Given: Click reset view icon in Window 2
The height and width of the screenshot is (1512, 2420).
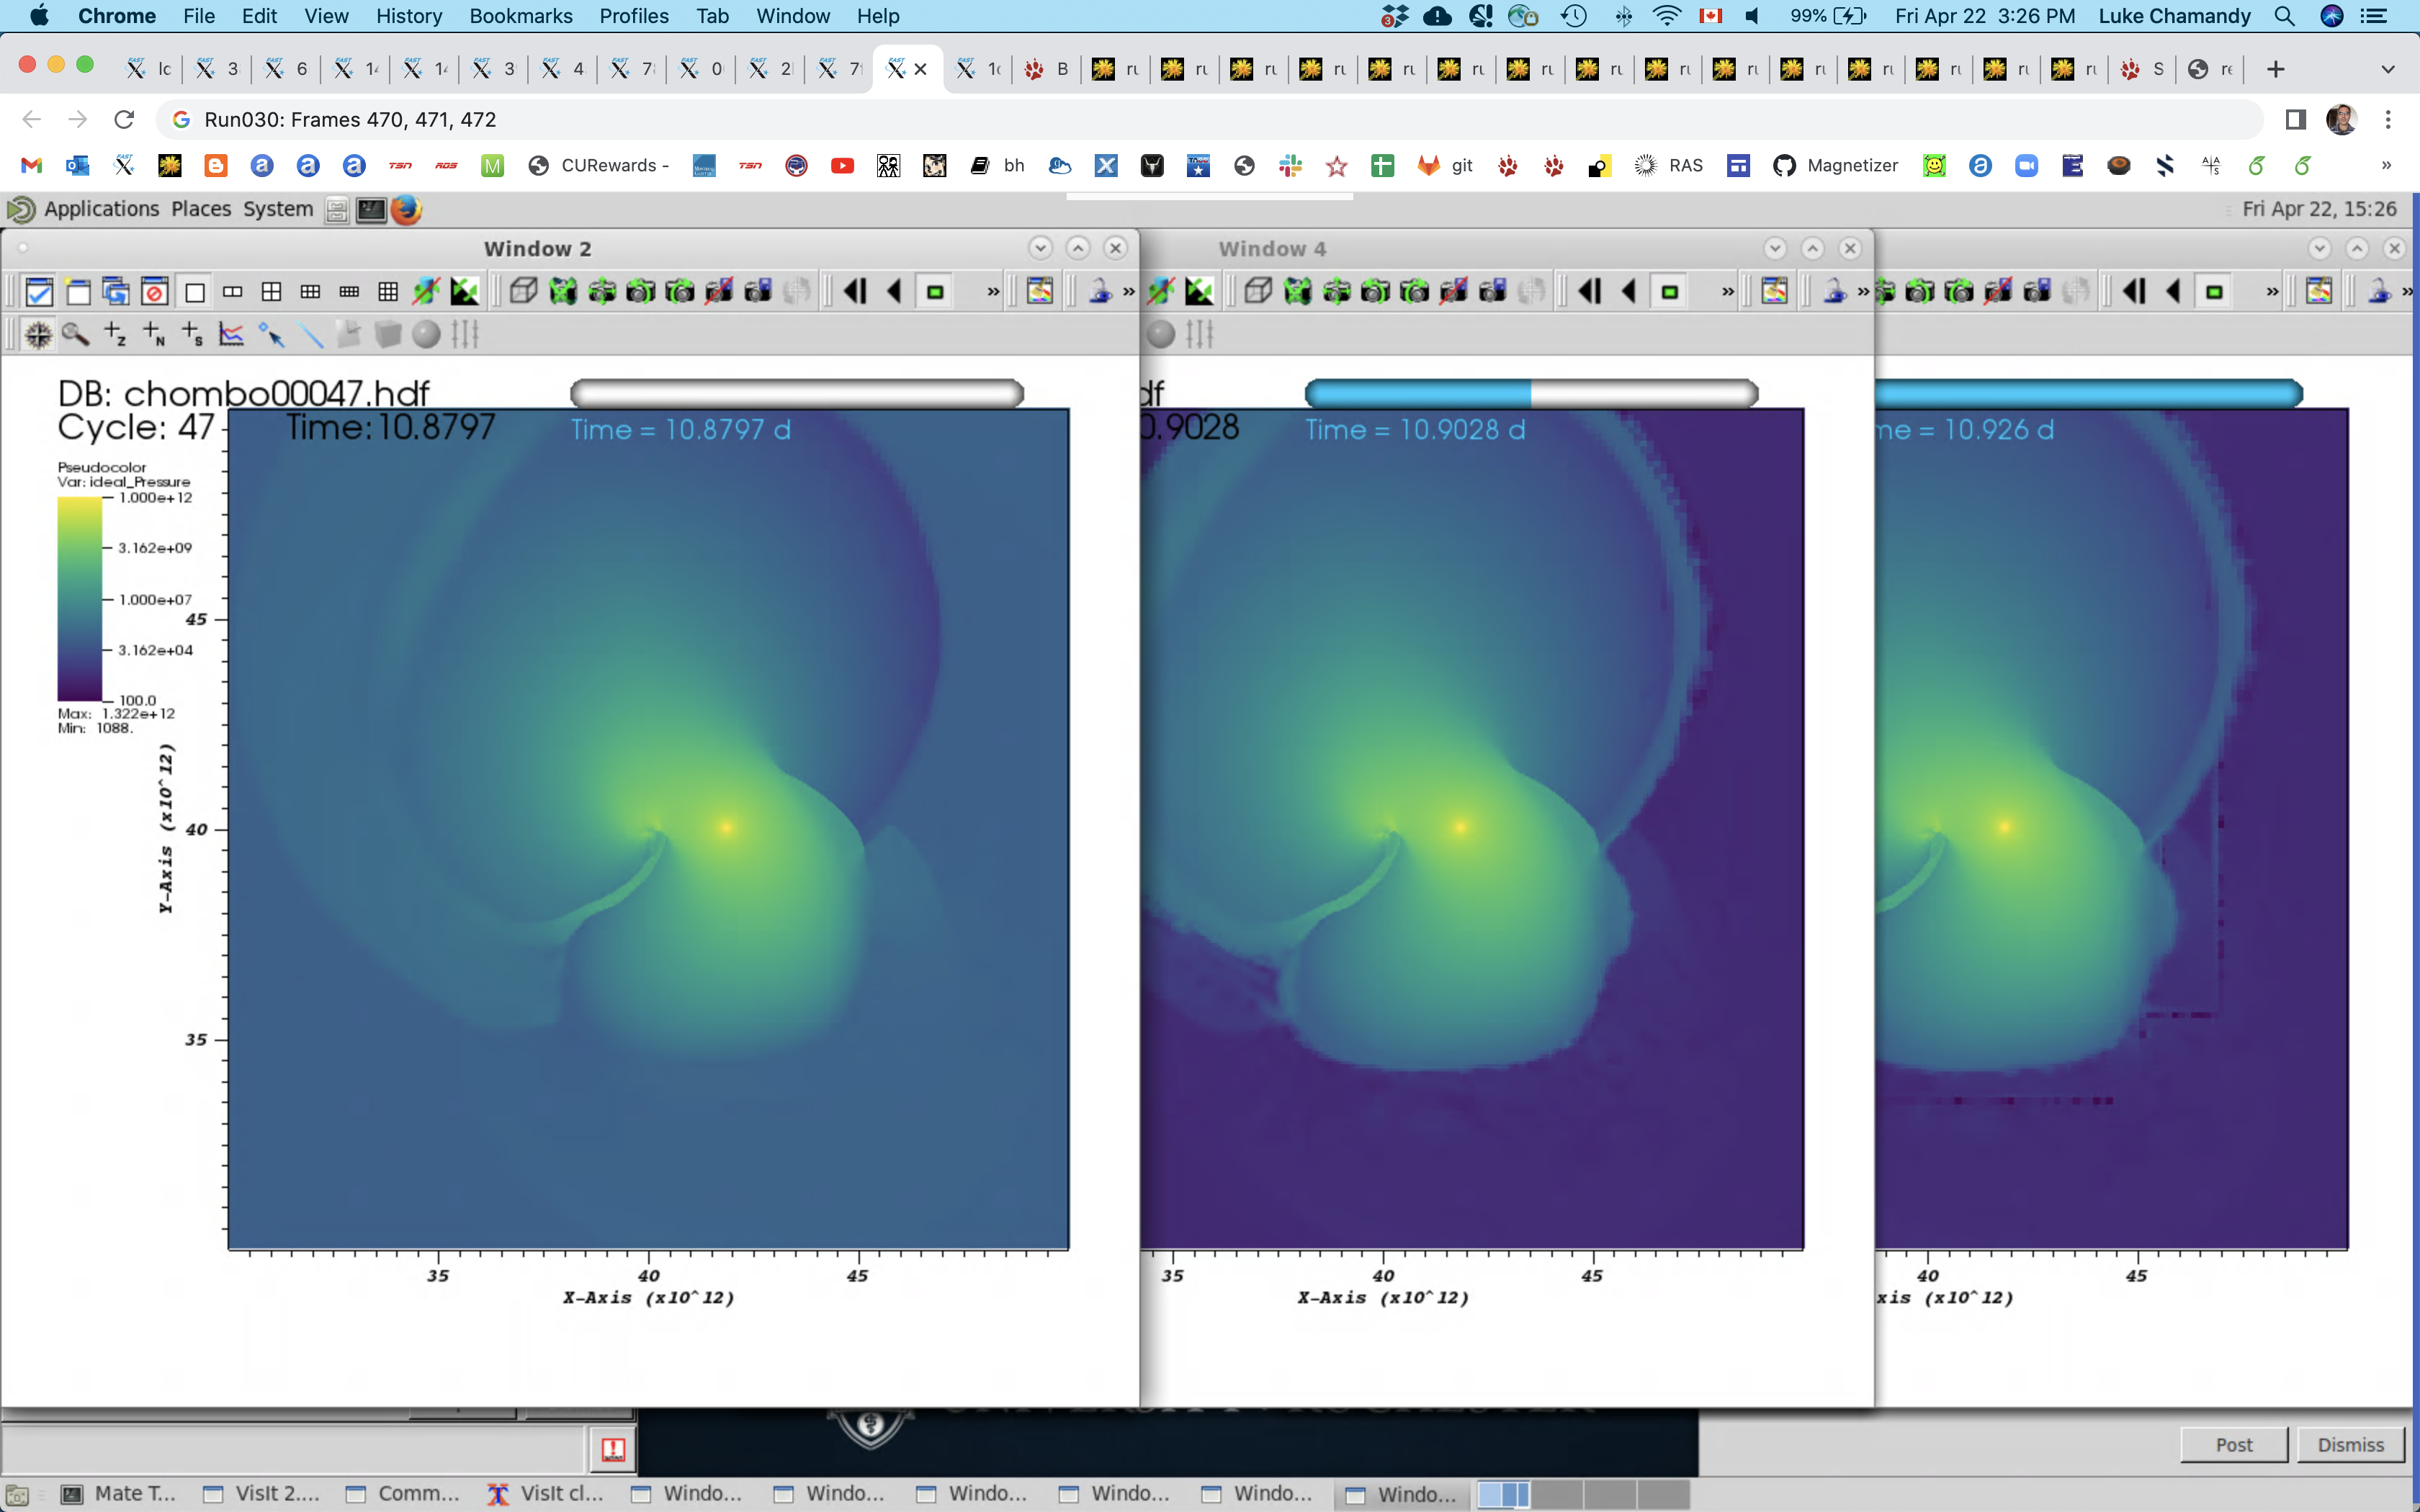Looking at the screenshot, I should click(x=563, y=292).
